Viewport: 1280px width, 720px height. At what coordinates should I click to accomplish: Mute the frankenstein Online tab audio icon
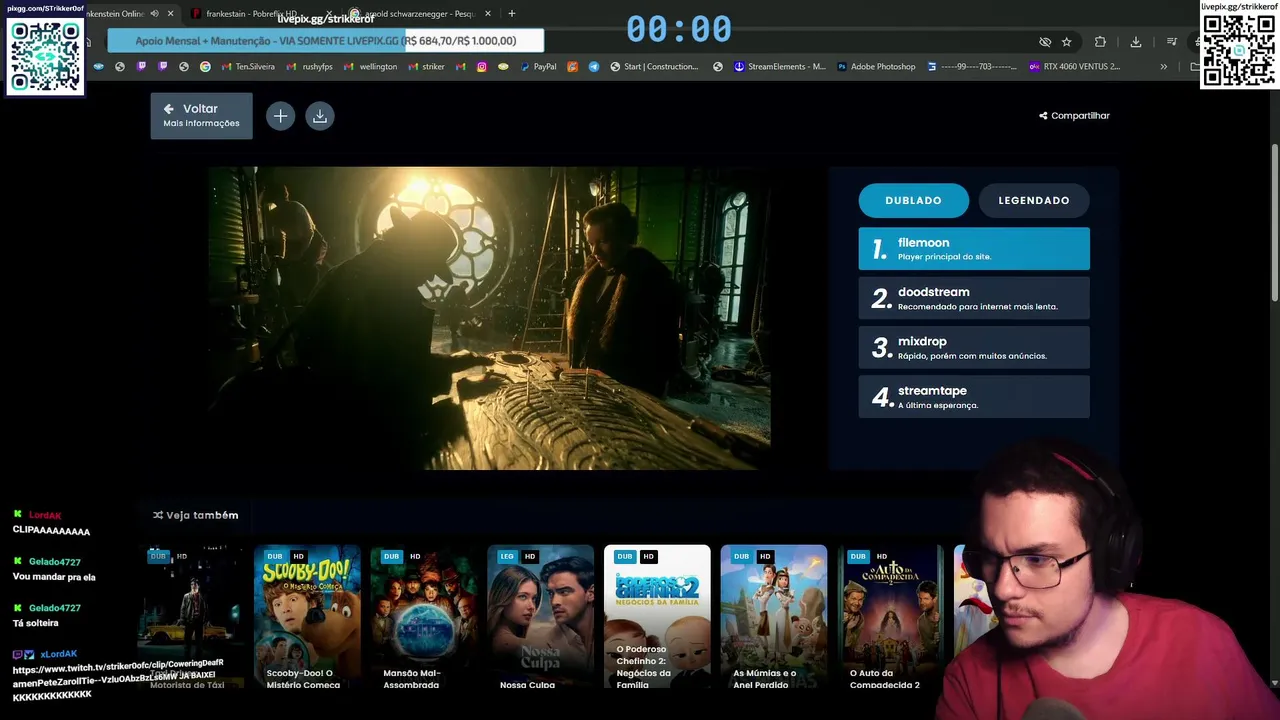[x=154, y=14]
